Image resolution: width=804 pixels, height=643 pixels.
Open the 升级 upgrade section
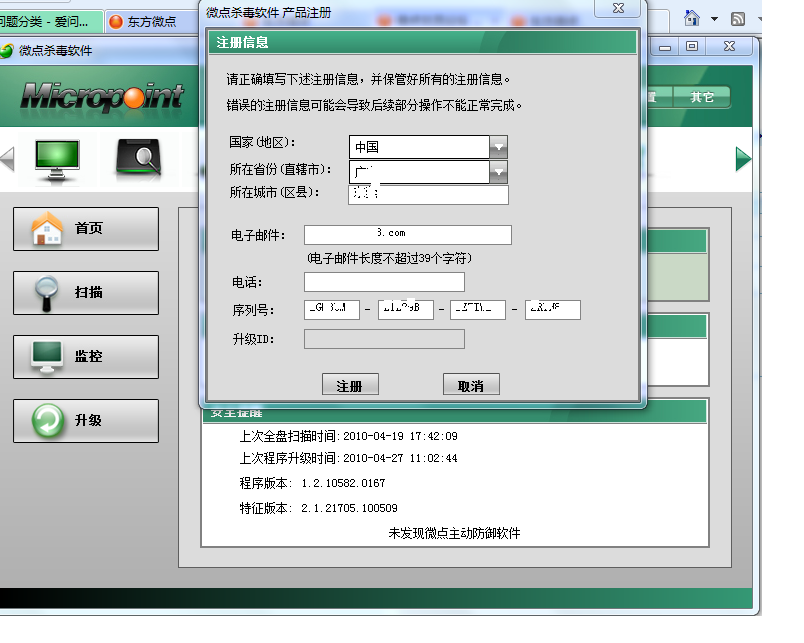click(x=86, y=421)
